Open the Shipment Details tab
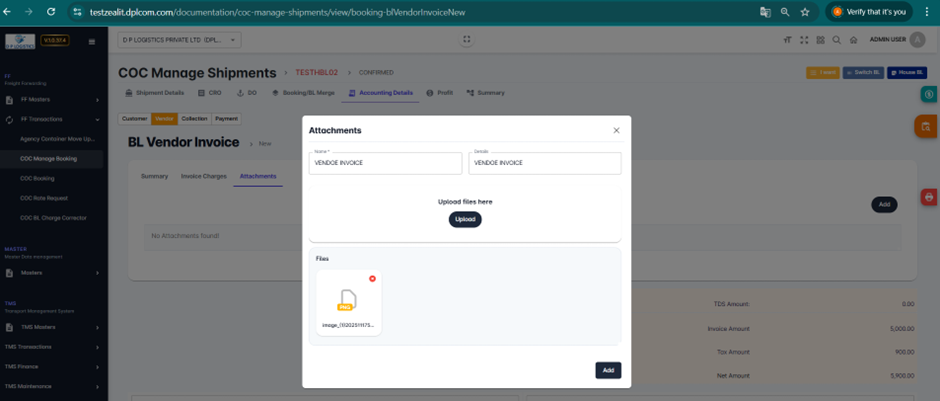This screenshot has height=401, width=940. 155,92
